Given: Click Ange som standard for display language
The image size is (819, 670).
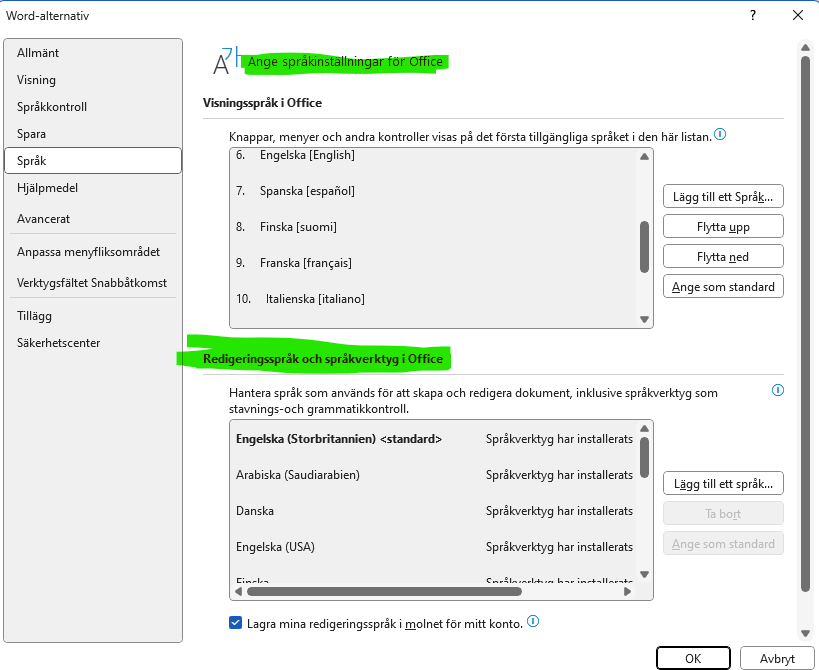Looking at the screenshot, I should (723, 287).
